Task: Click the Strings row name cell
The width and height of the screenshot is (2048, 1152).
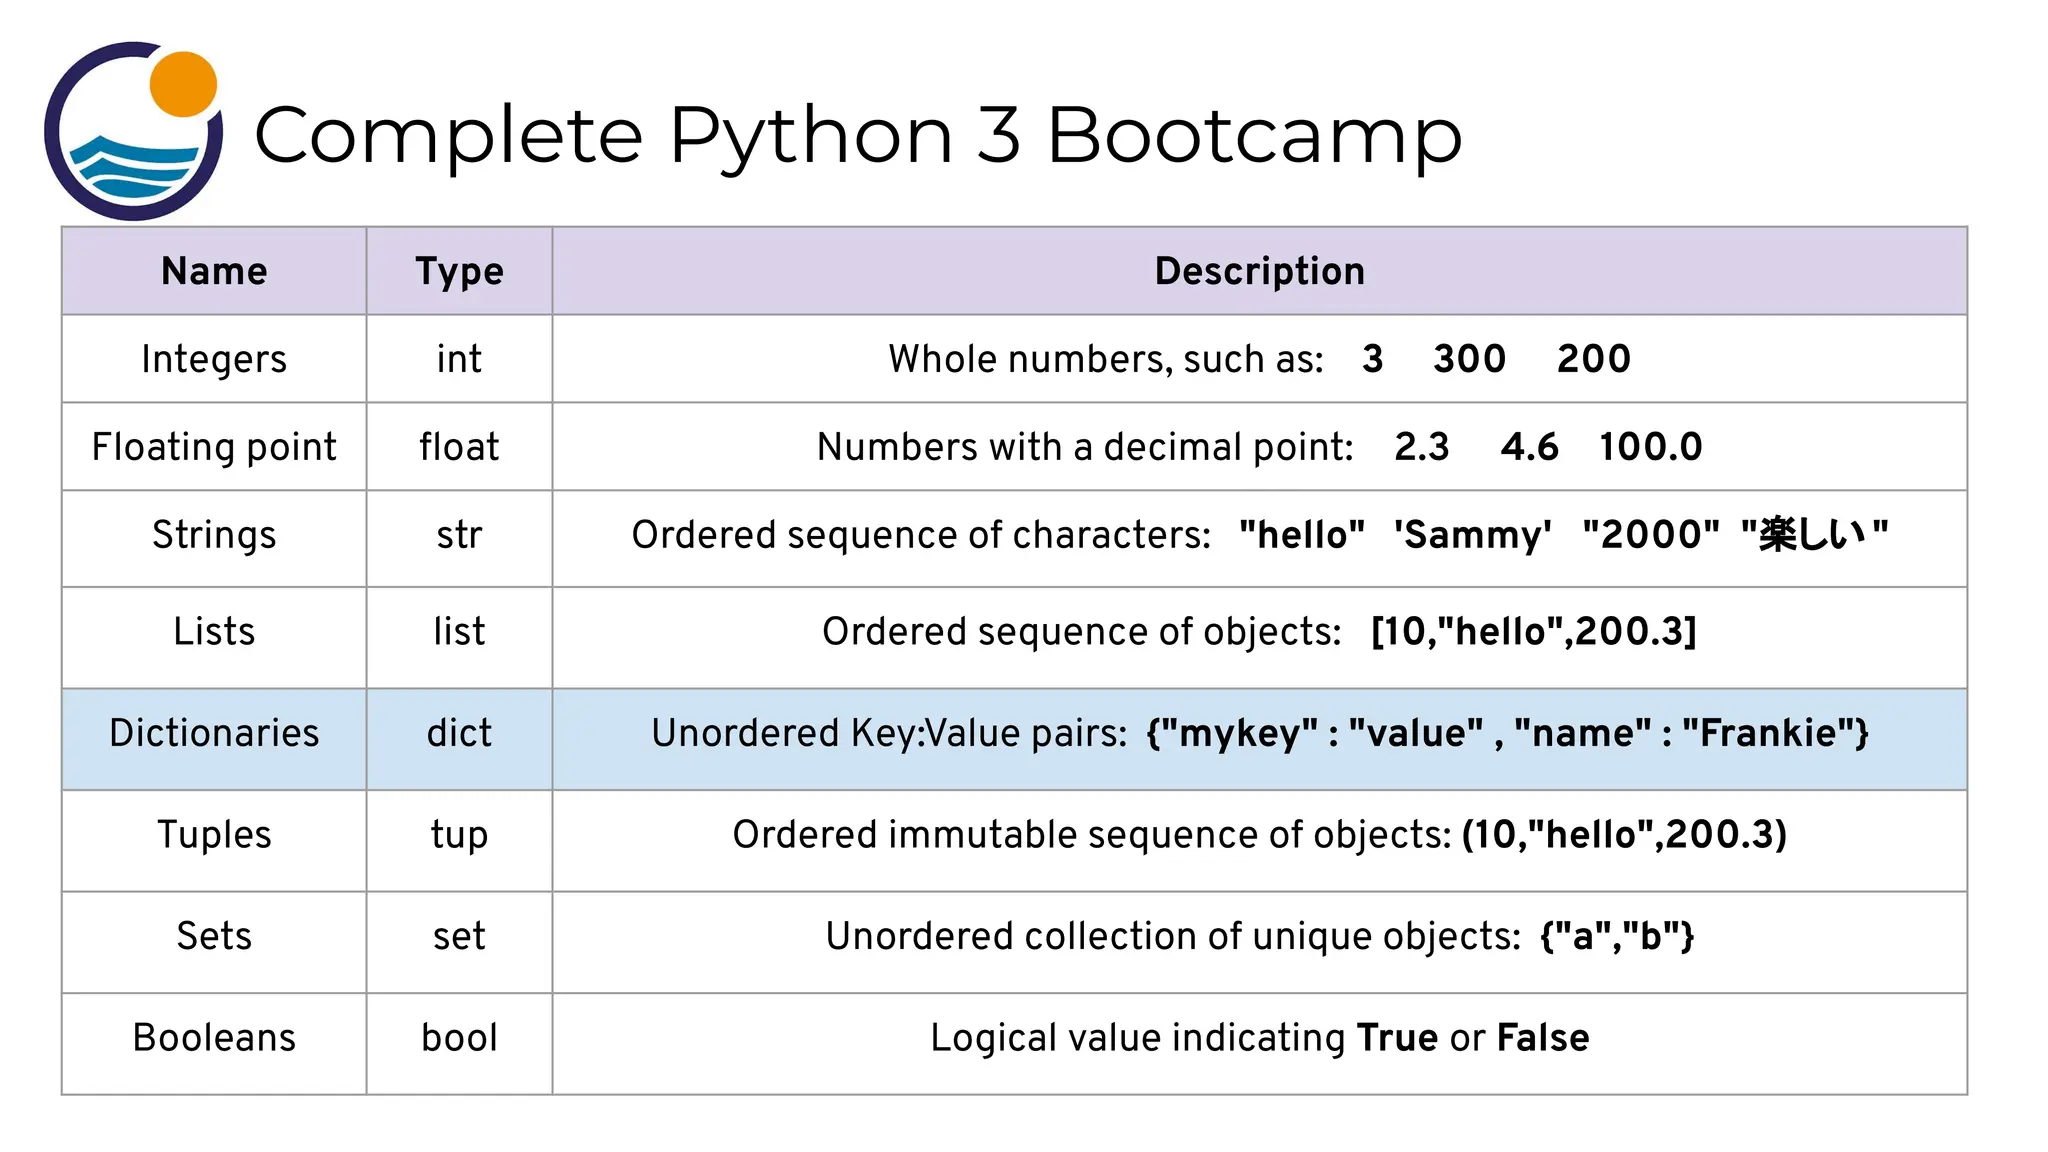Action: 214,535
